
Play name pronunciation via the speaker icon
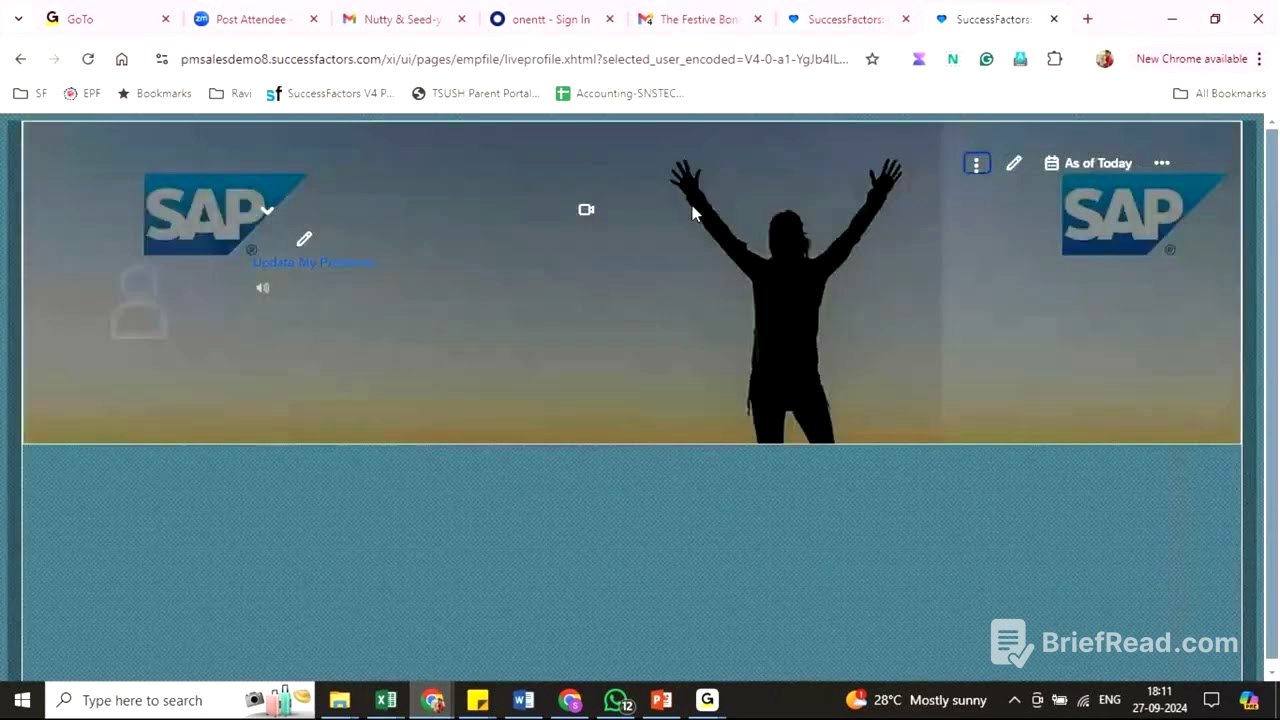[x=262, y=287]
